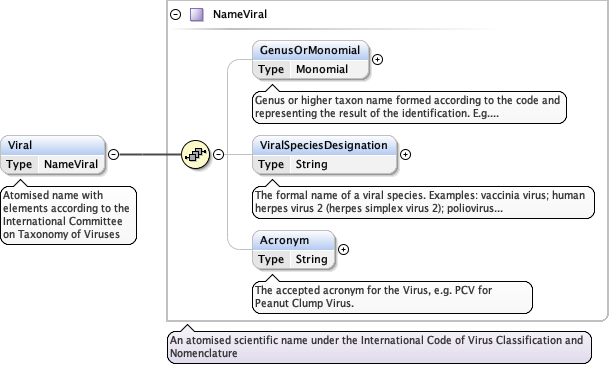
Task: Click the String type of Acronym
Action: 311,259
